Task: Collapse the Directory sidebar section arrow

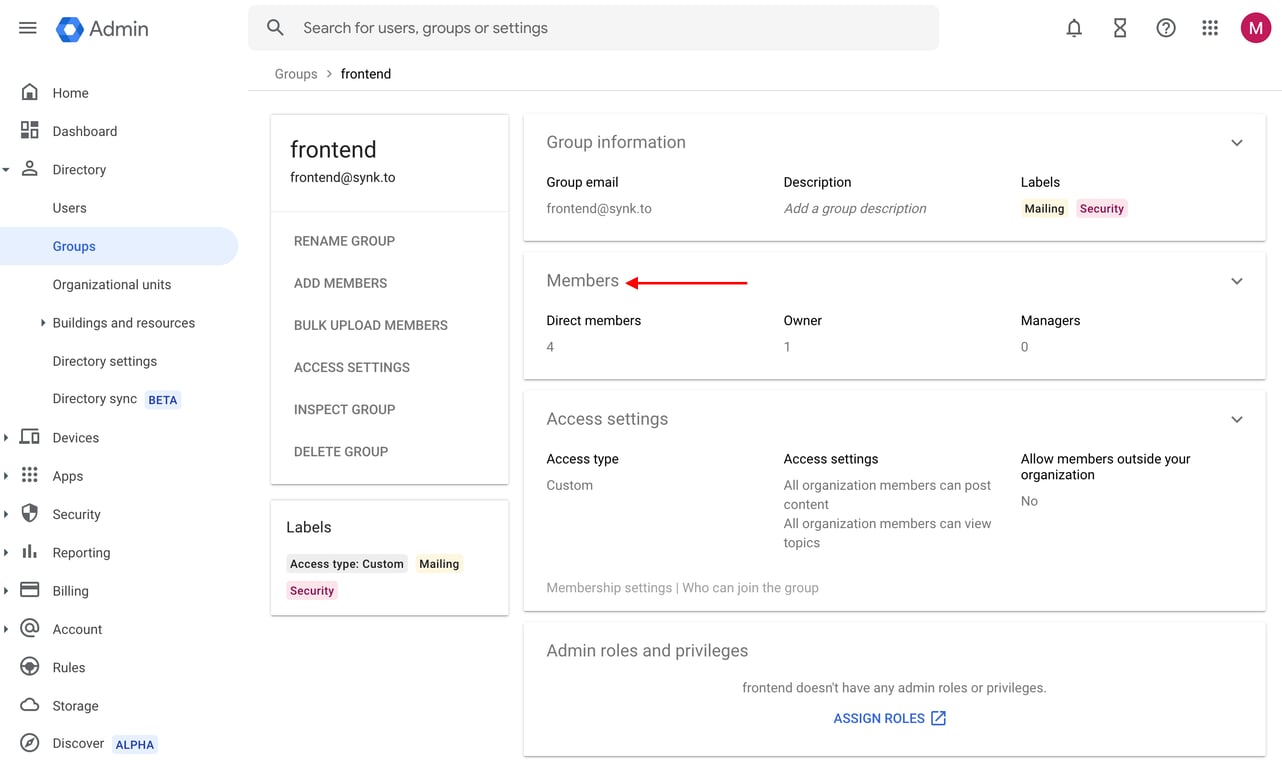Action: 6,170
